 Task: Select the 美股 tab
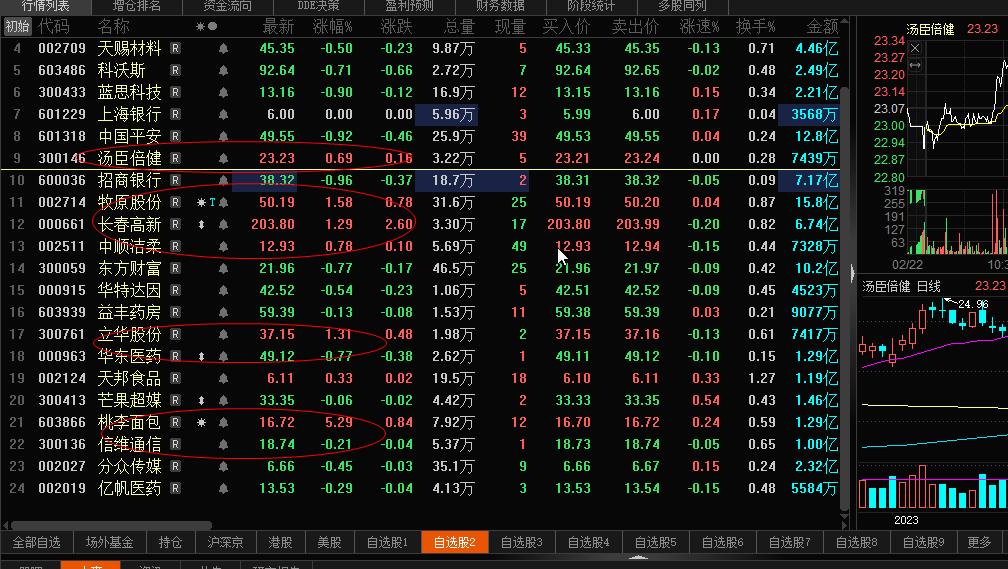329,542
